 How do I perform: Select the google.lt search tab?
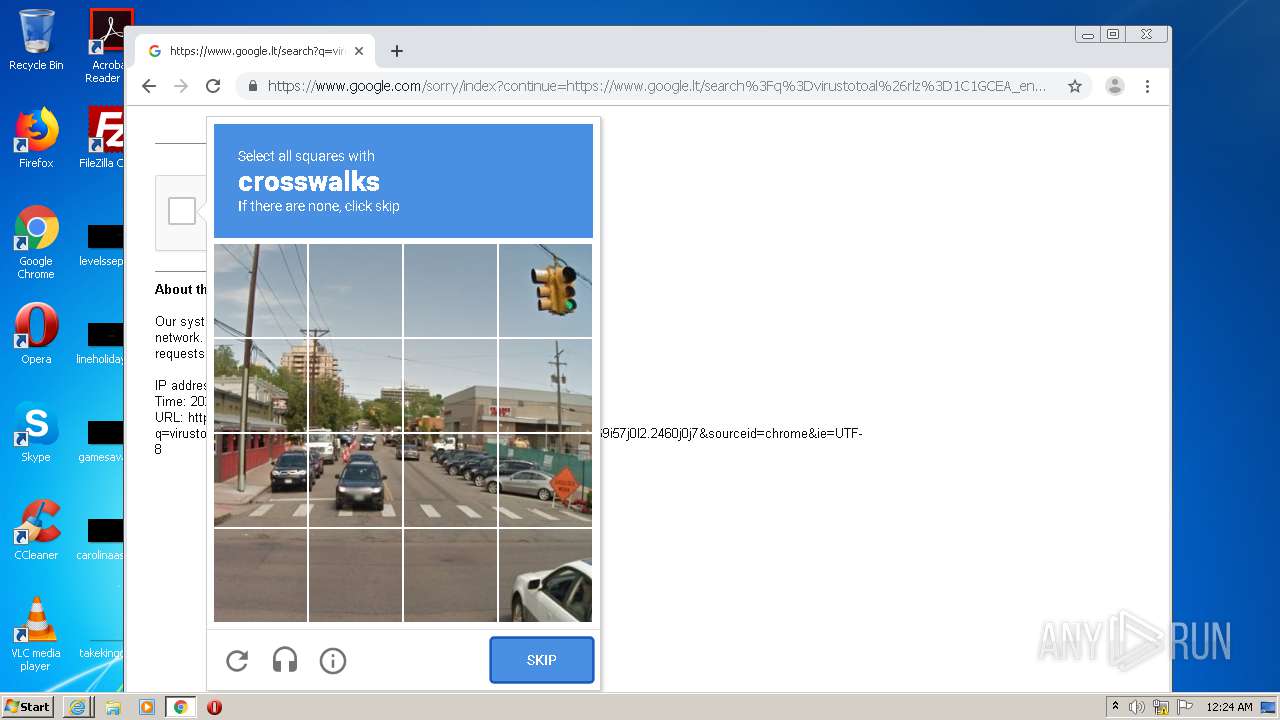(x=255, y=51)
